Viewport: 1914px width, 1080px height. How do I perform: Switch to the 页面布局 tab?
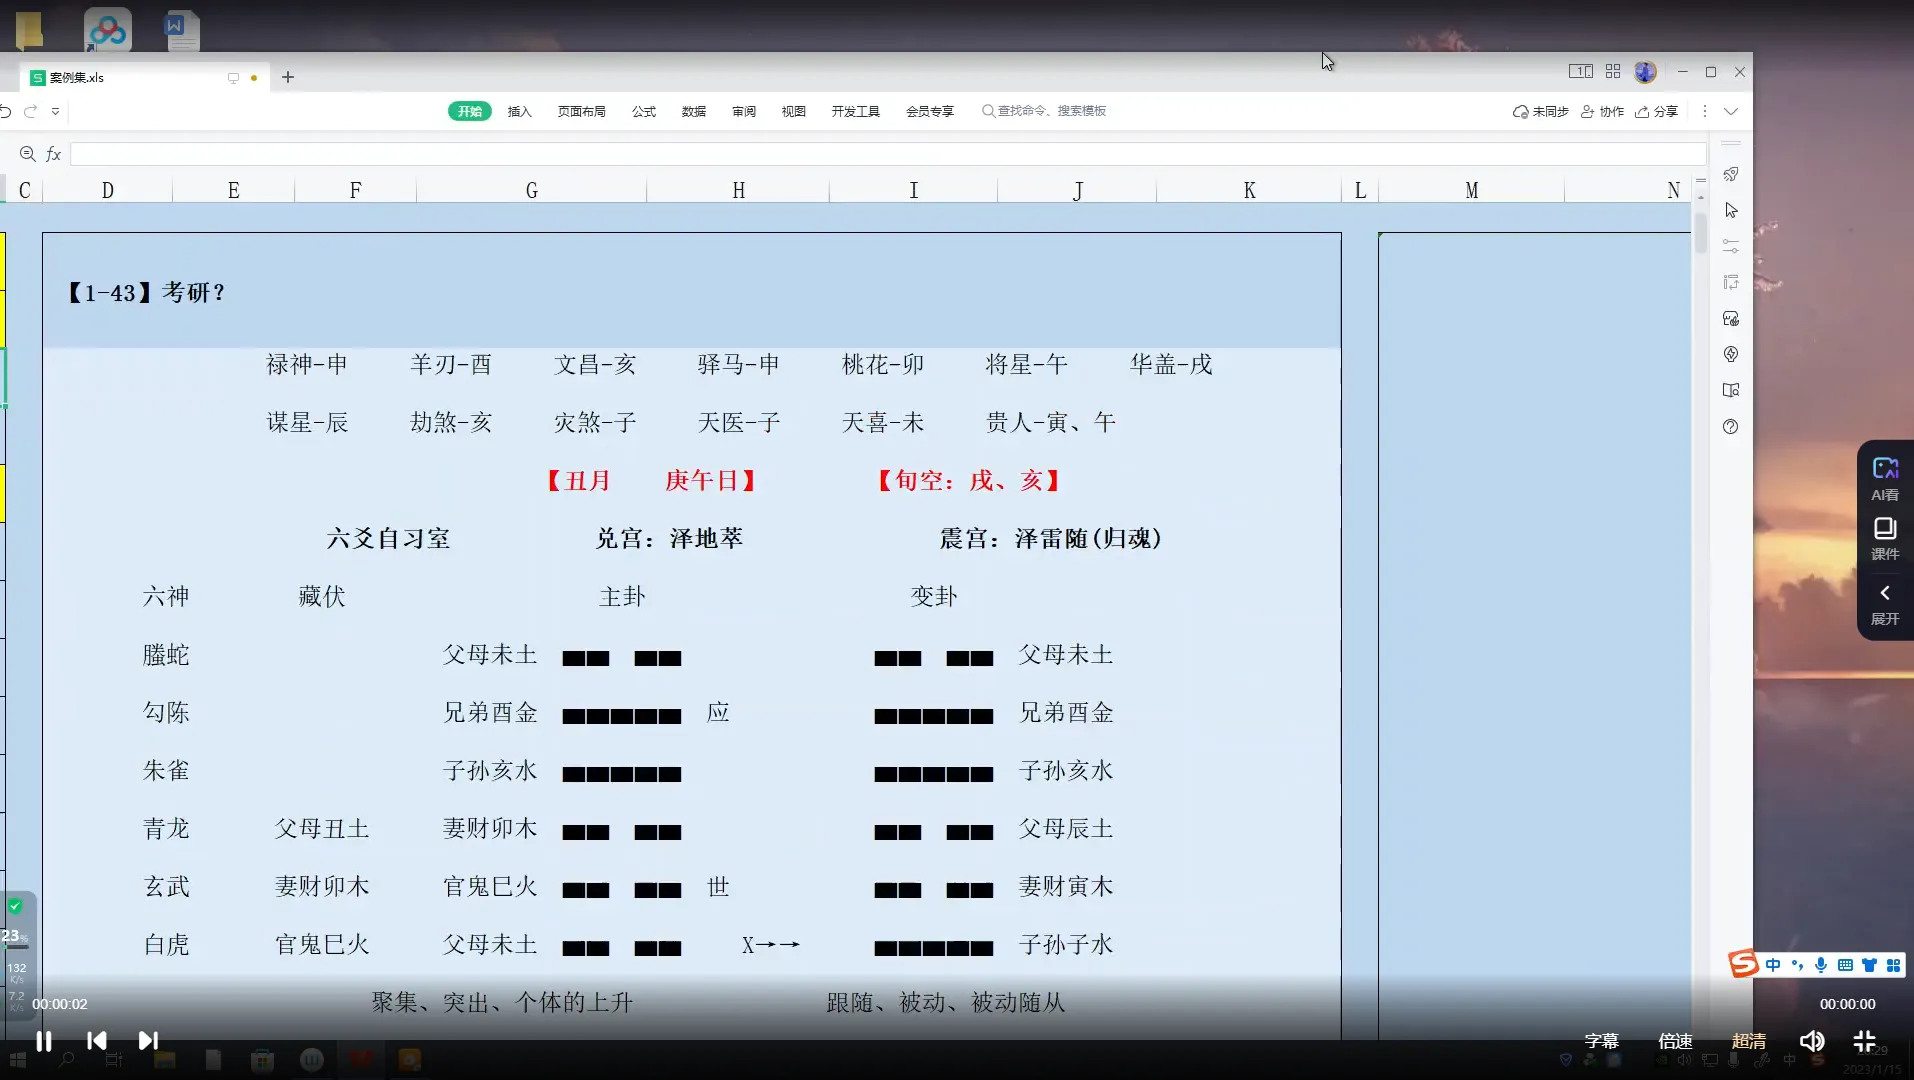[x=582, y=111]
